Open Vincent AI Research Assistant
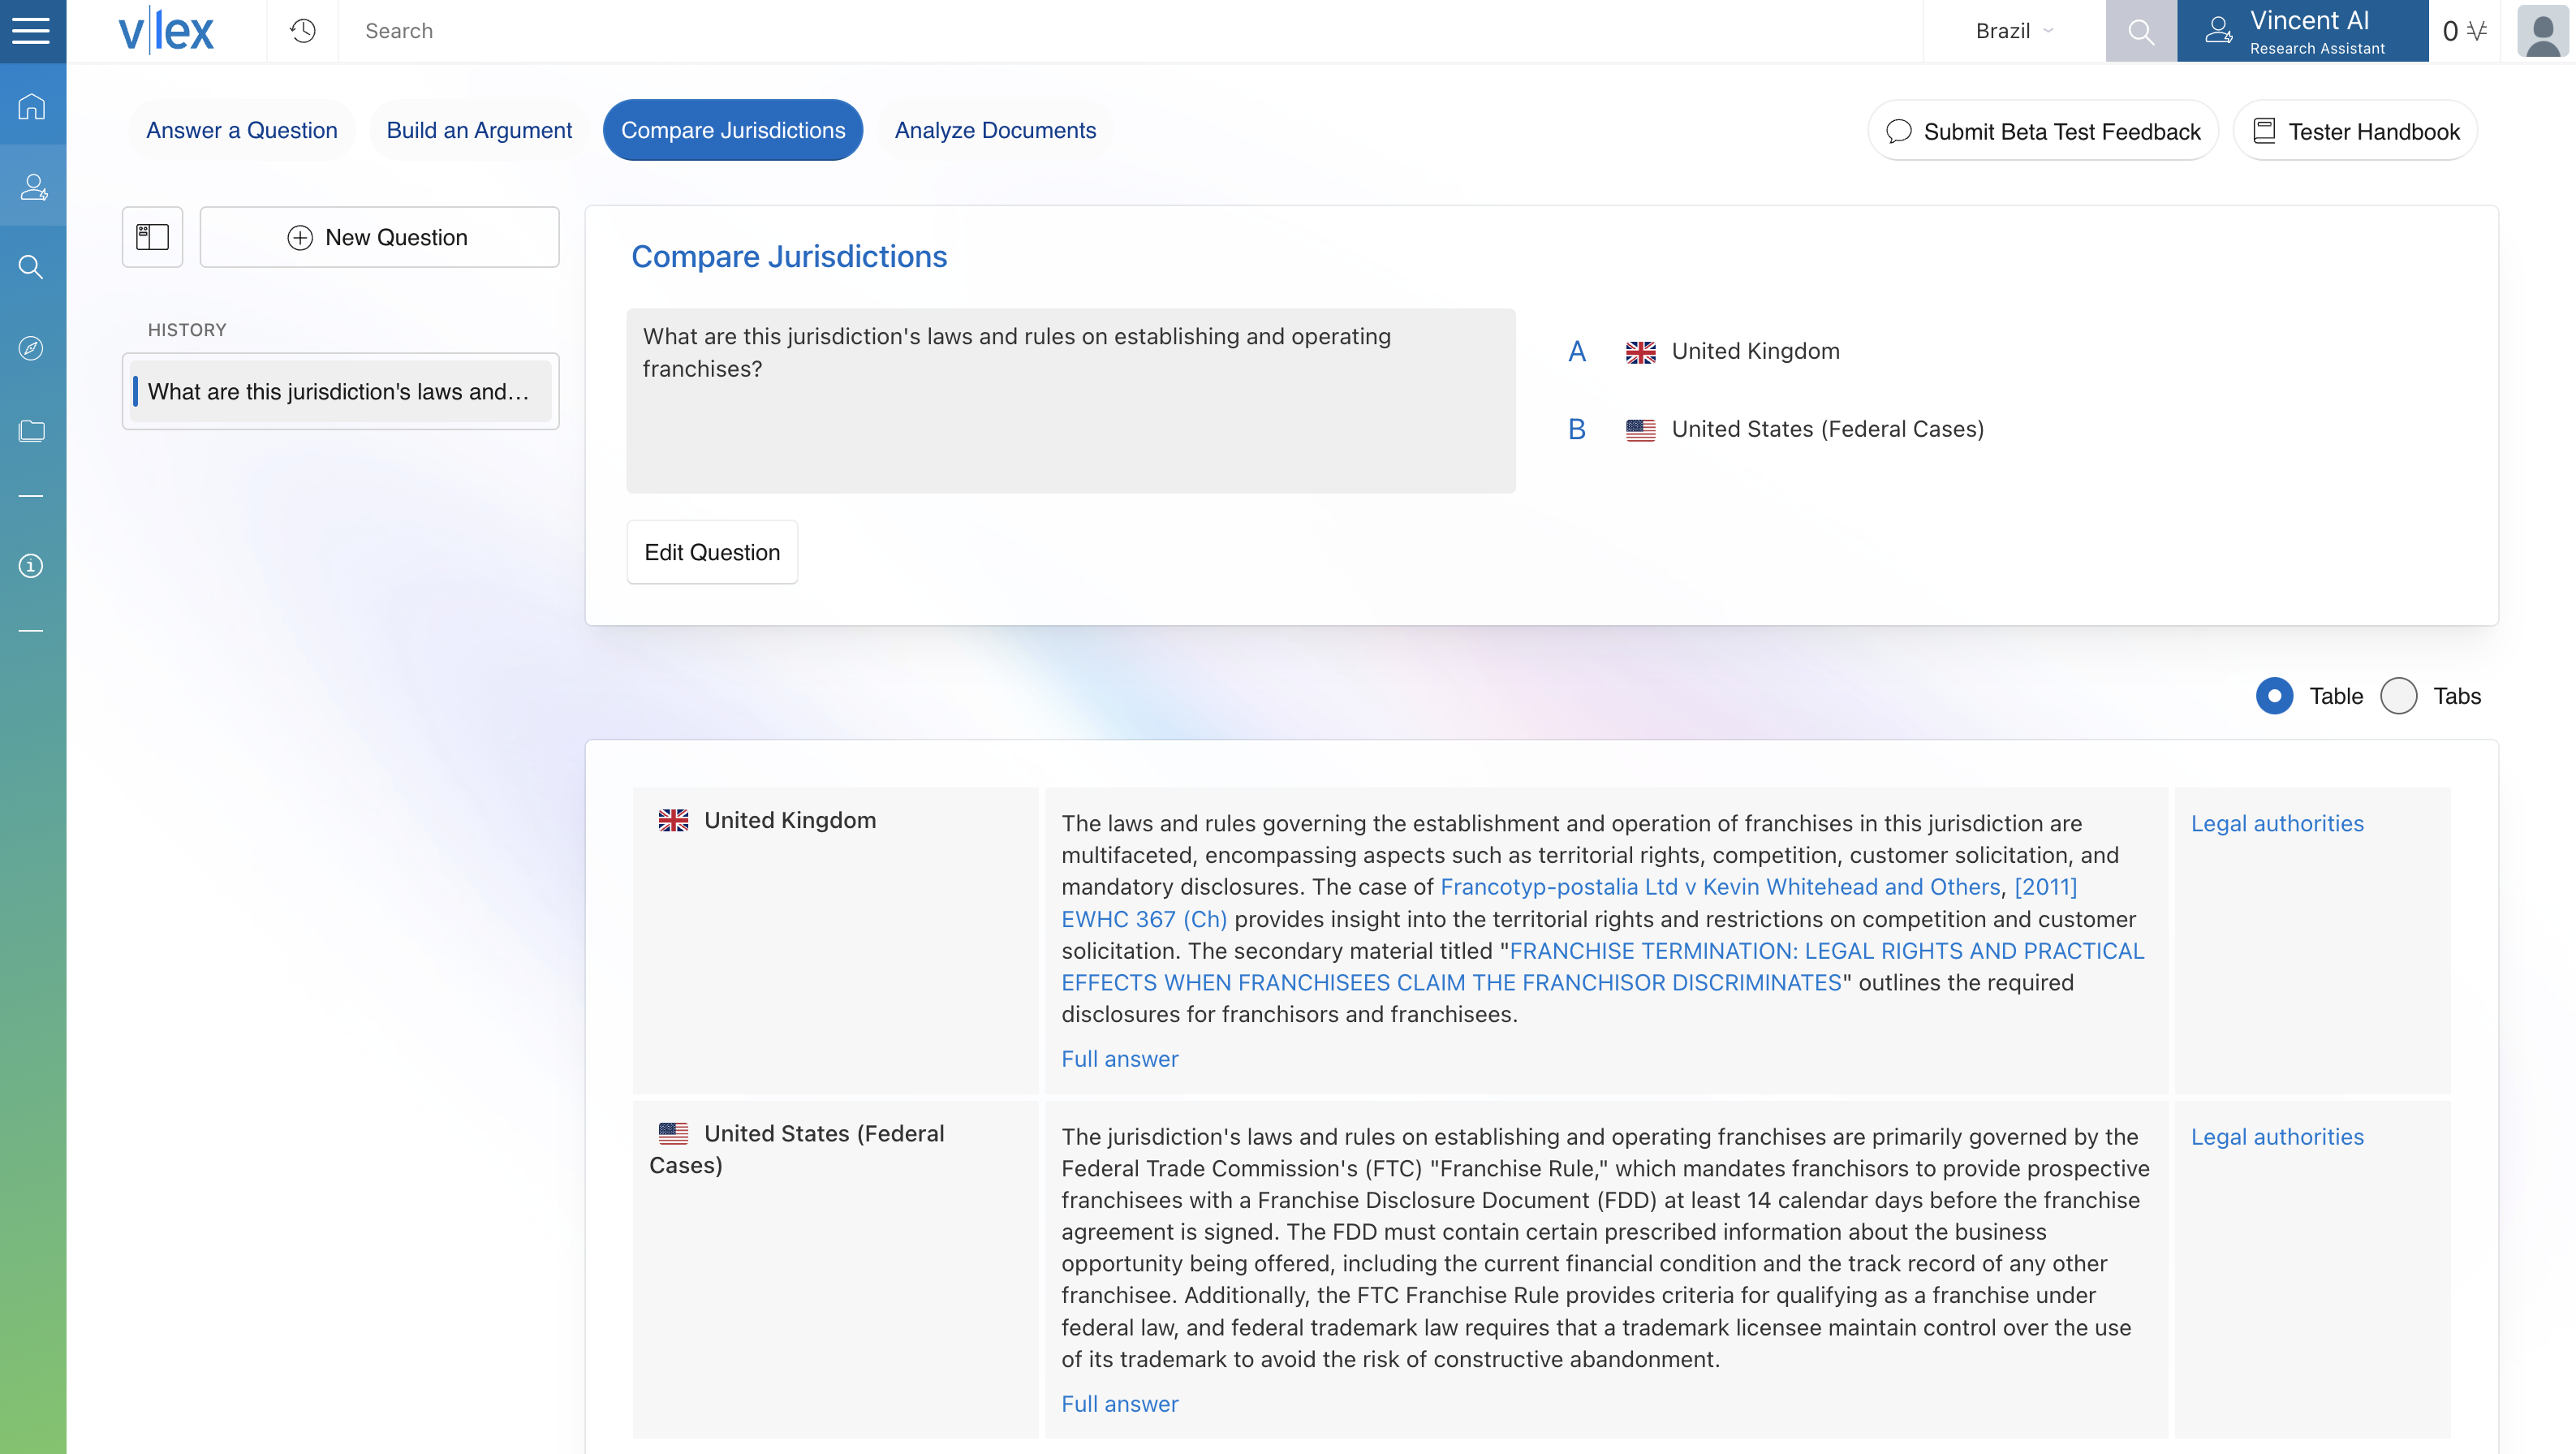Viewport: 2576px width, 1454px height. point(2302,31)
